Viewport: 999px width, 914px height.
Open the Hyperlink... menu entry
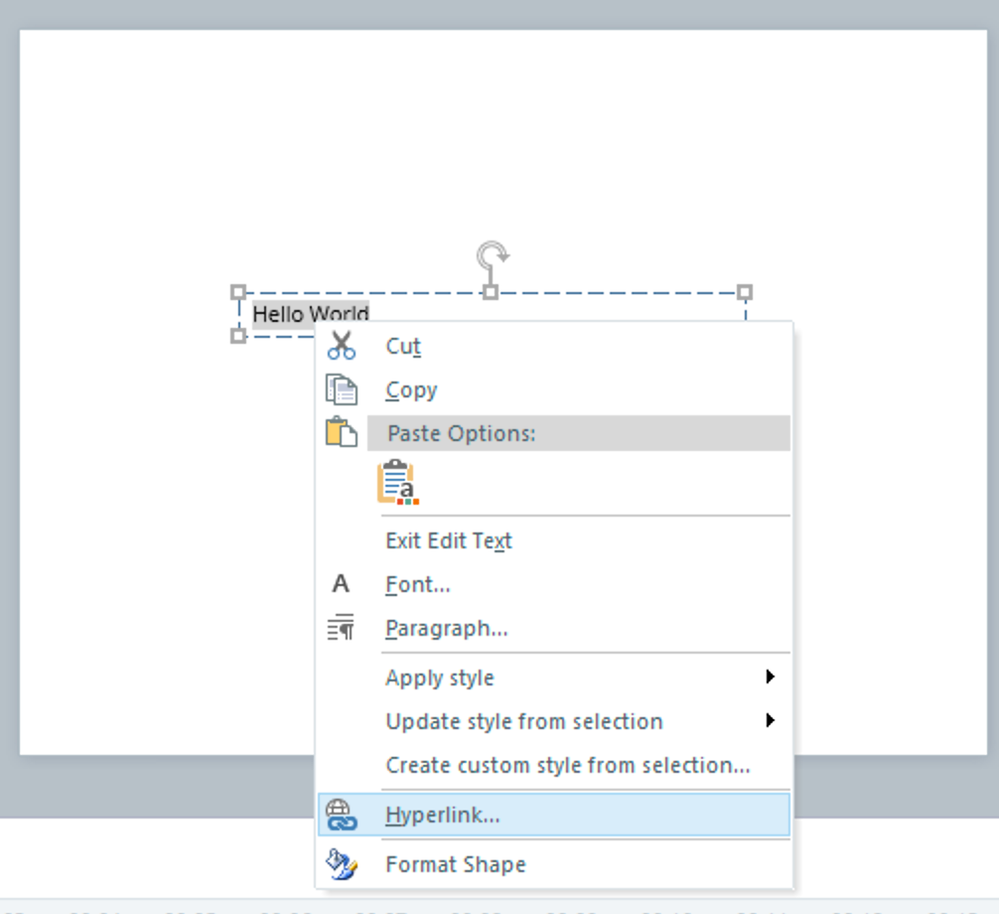443,815
